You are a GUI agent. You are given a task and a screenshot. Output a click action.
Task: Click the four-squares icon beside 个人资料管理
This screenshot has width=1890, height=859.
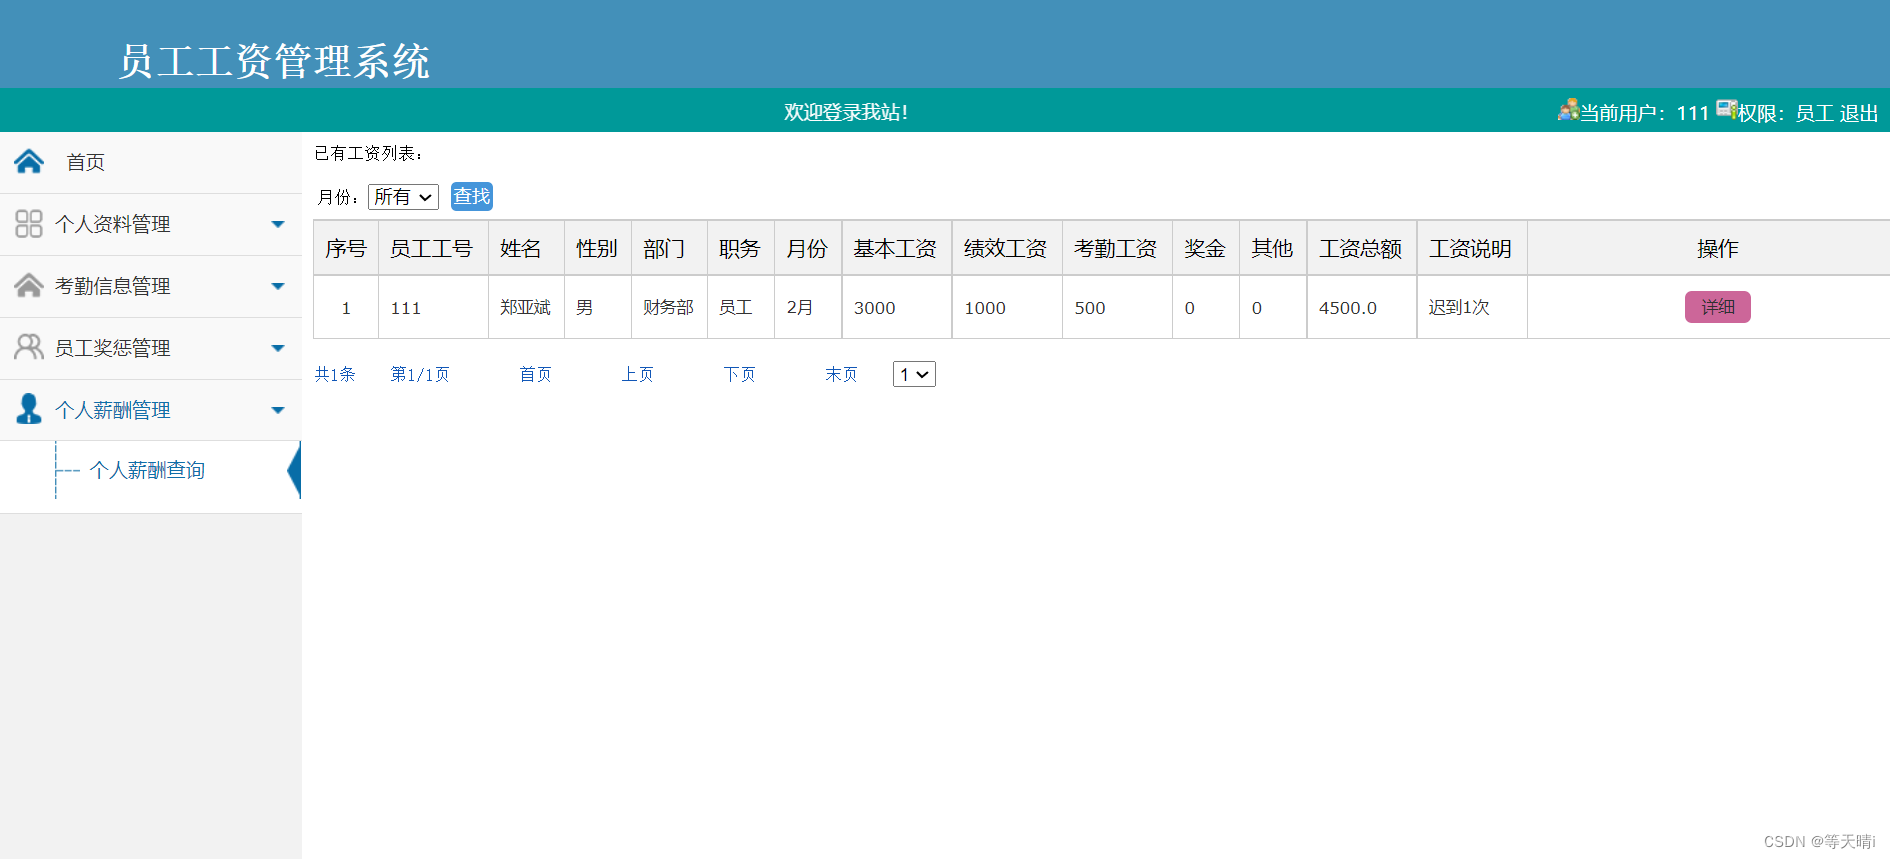pyautogui.click(x=29, y=223)
